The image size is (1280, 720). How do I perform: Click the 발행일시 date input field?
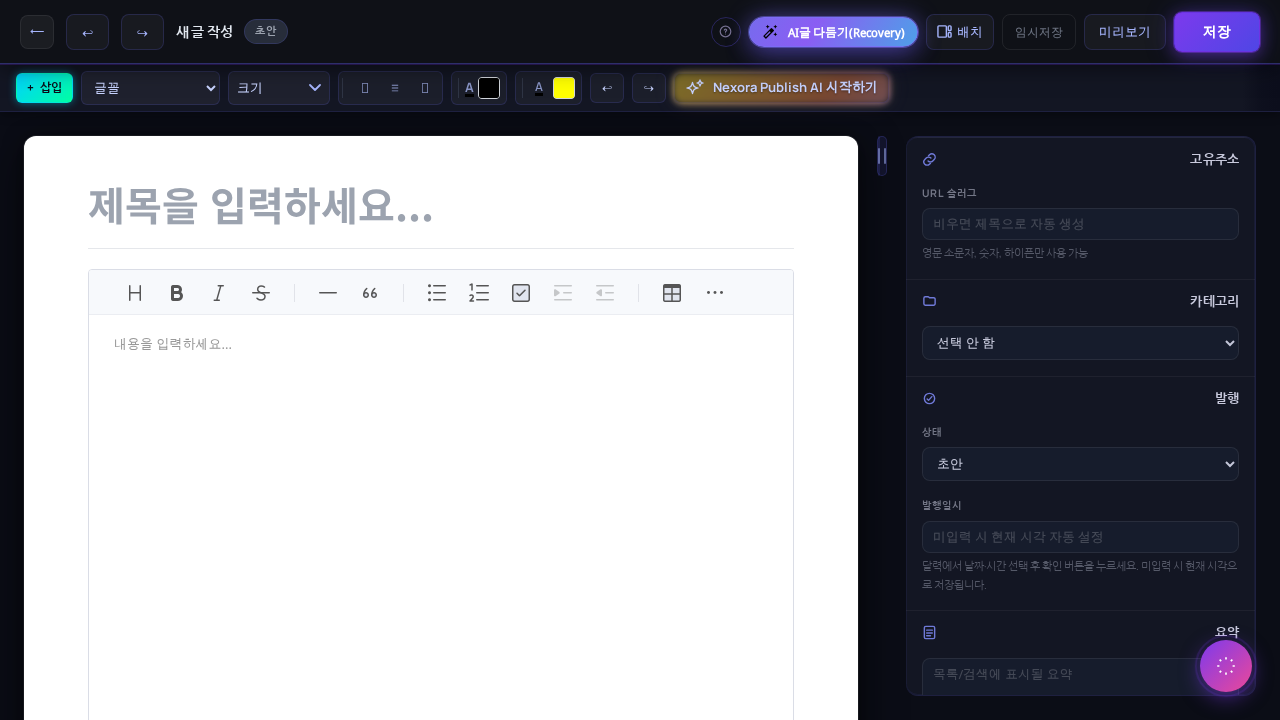click(1080, 537)
